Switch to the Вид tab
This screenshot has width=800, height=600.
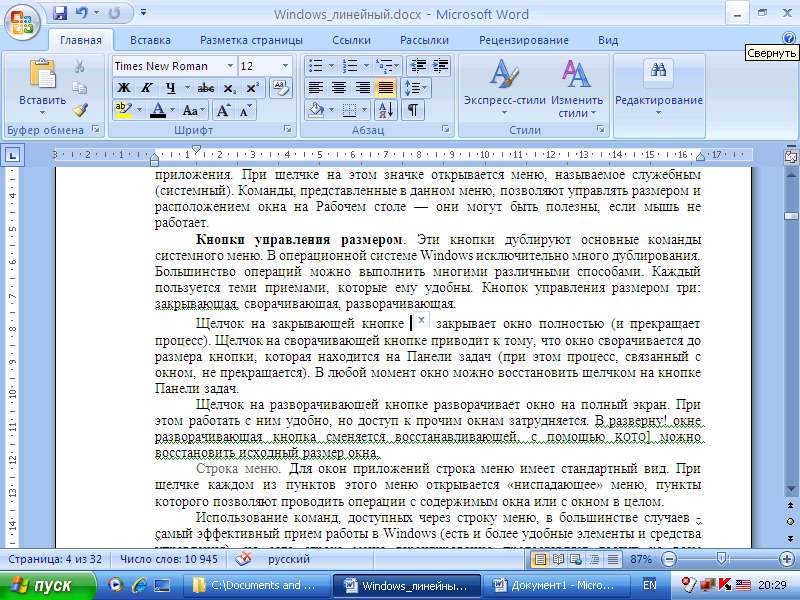point(608,40)
